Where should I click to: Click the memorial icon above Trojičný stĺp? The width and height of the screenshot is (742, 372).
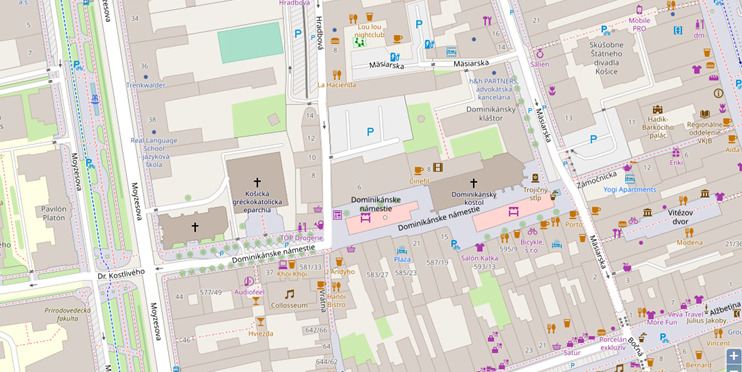click(x=535, y=178)
